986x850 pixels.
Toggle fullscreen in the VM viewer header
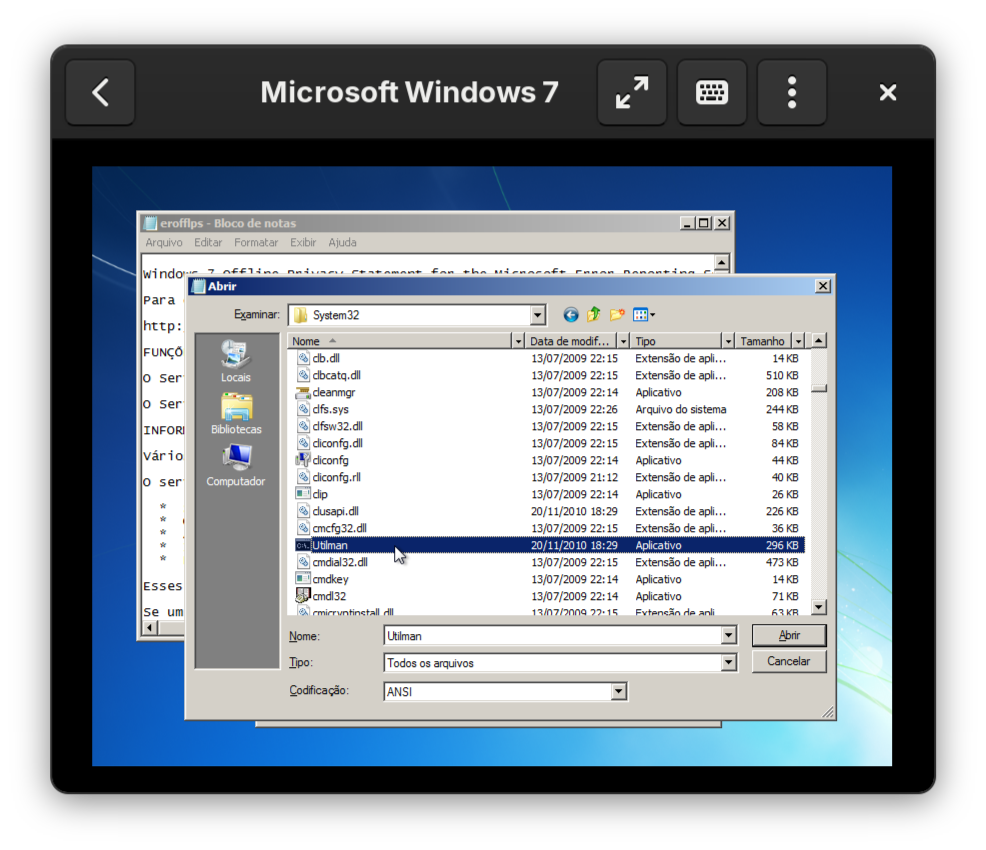632,92
